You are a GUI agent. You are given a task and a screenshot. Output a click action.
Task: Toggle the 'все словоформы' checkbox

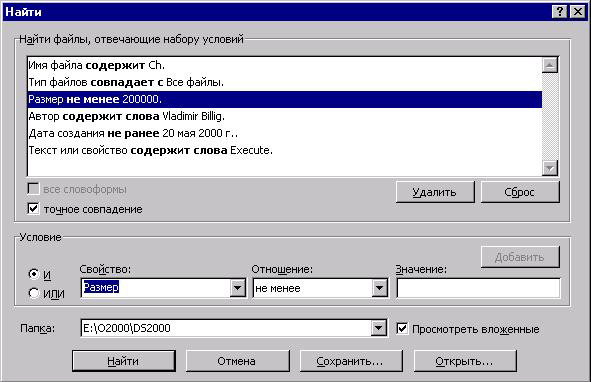click(33, 189)
